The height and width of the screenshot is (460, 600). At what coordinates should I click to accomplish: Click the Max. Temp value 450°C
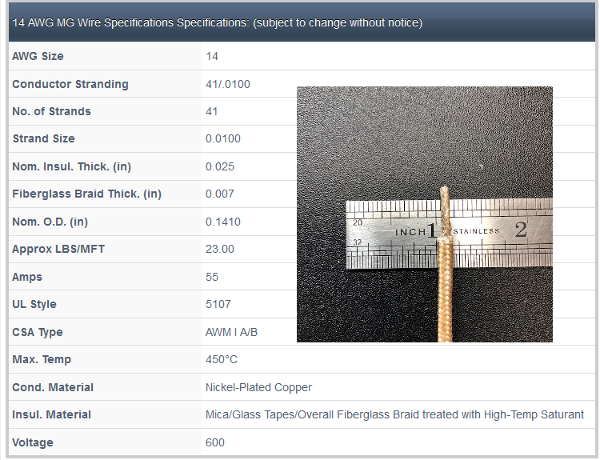click(221, 359)
